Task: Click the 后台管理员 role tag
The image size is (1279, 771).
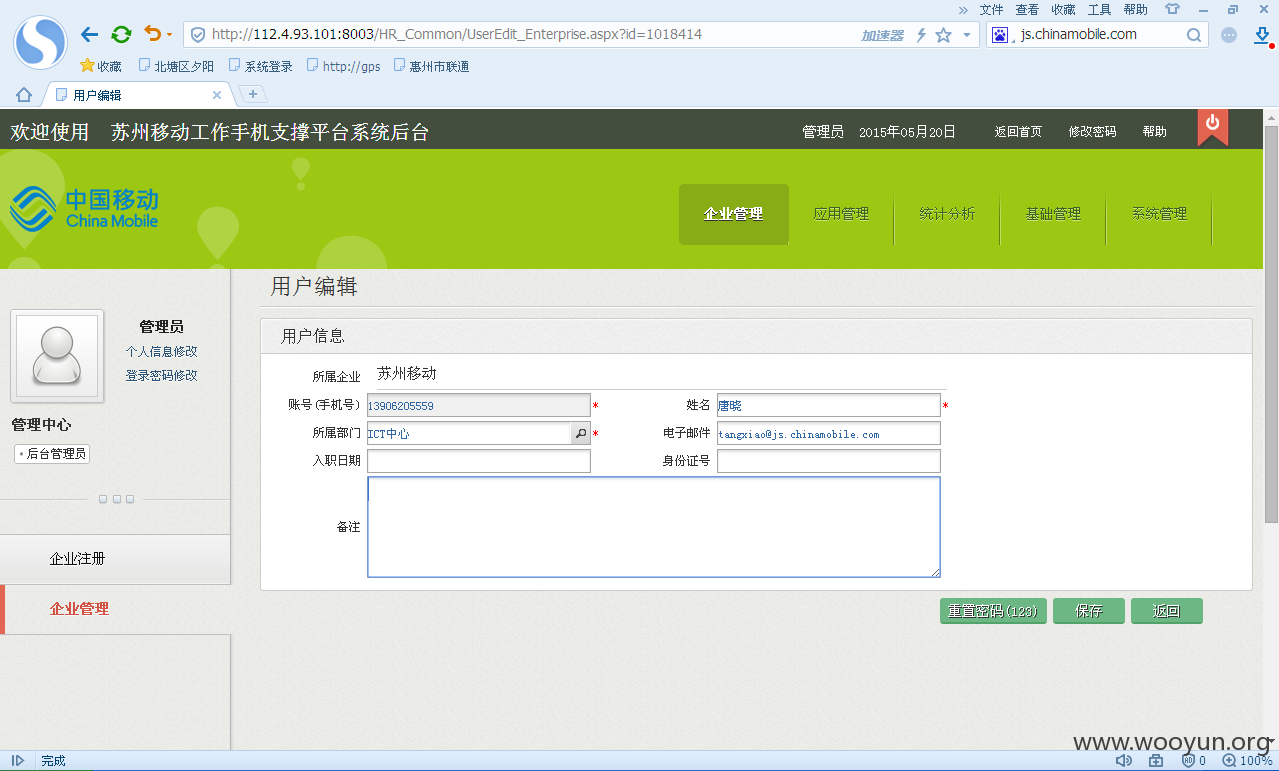Action: click(53, 454)
